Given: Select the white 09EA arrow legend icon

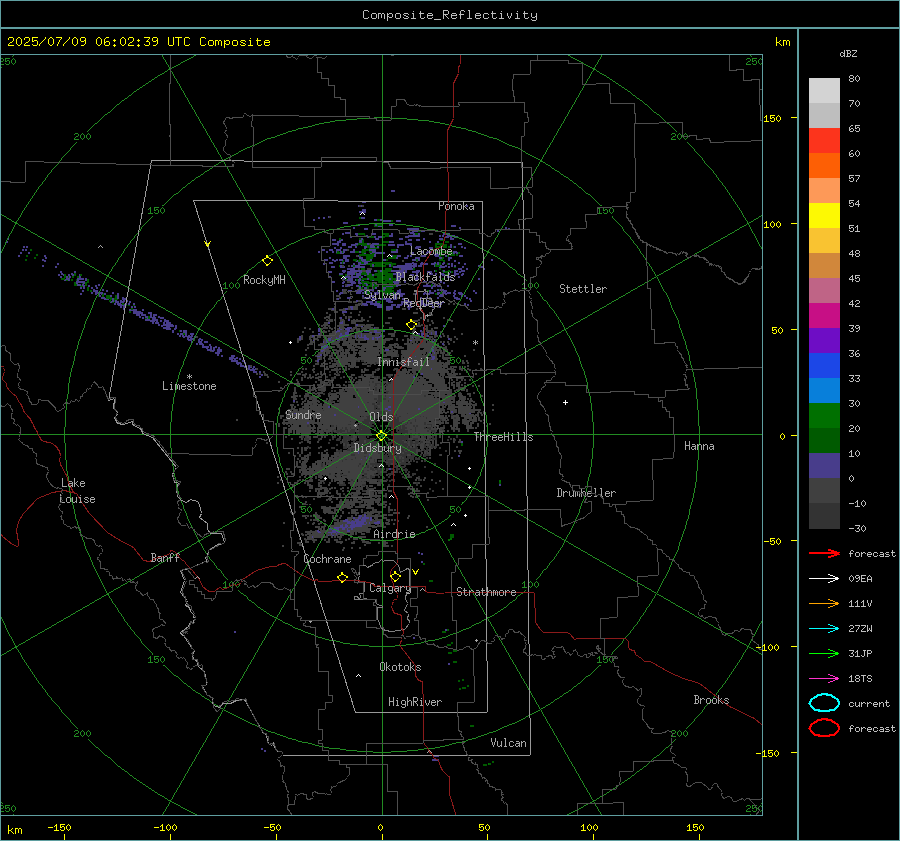Looking at the screenshot, I should (824, 579).
